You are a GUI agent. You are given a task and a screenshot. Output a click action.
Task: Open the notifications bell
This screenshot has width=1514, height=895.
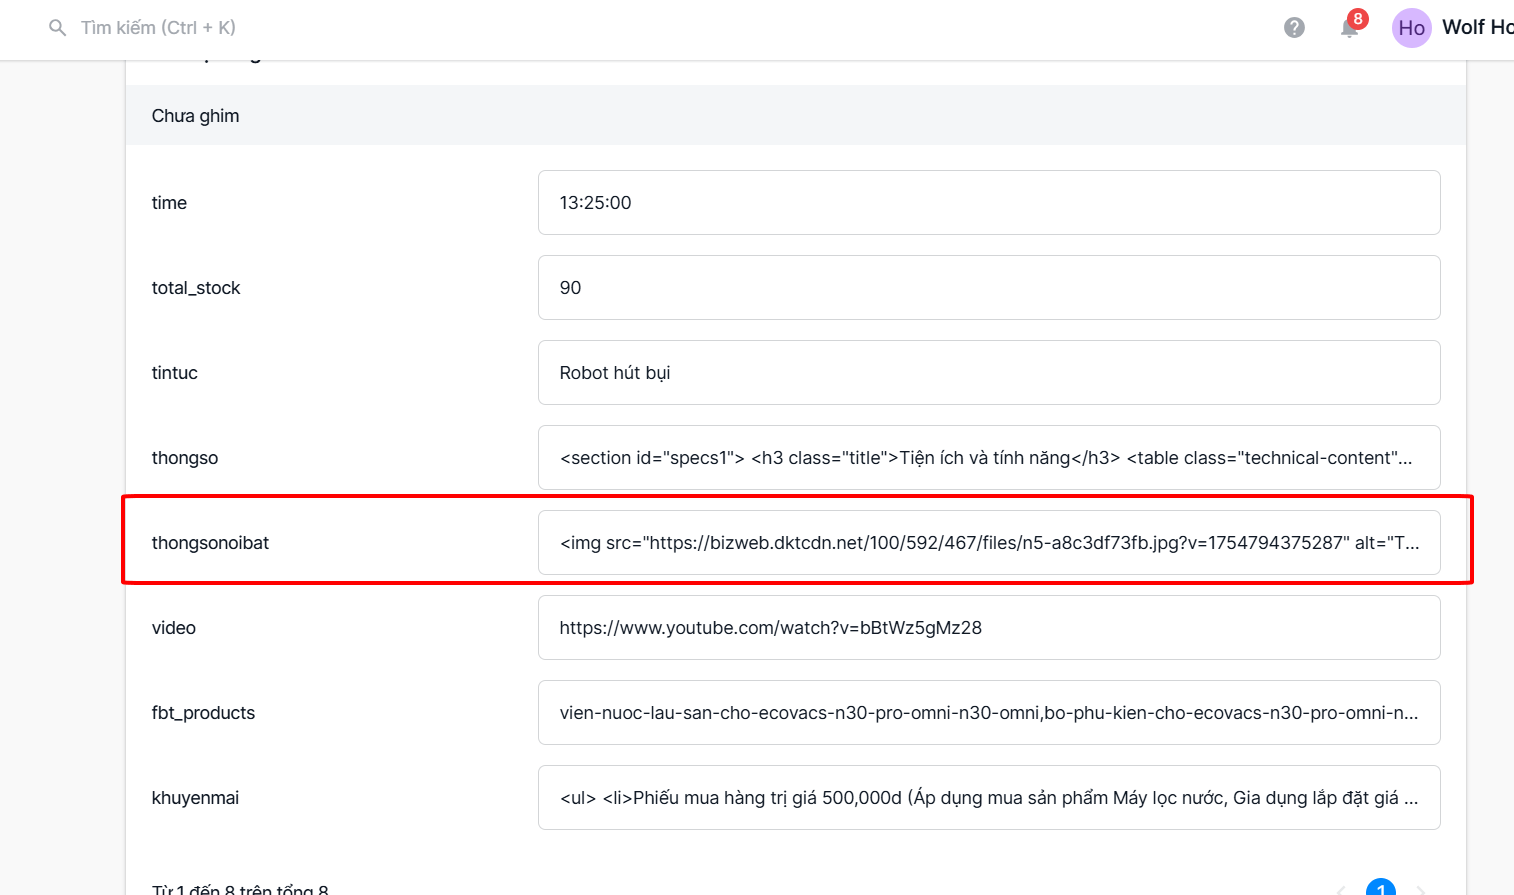coord(1350,27)
